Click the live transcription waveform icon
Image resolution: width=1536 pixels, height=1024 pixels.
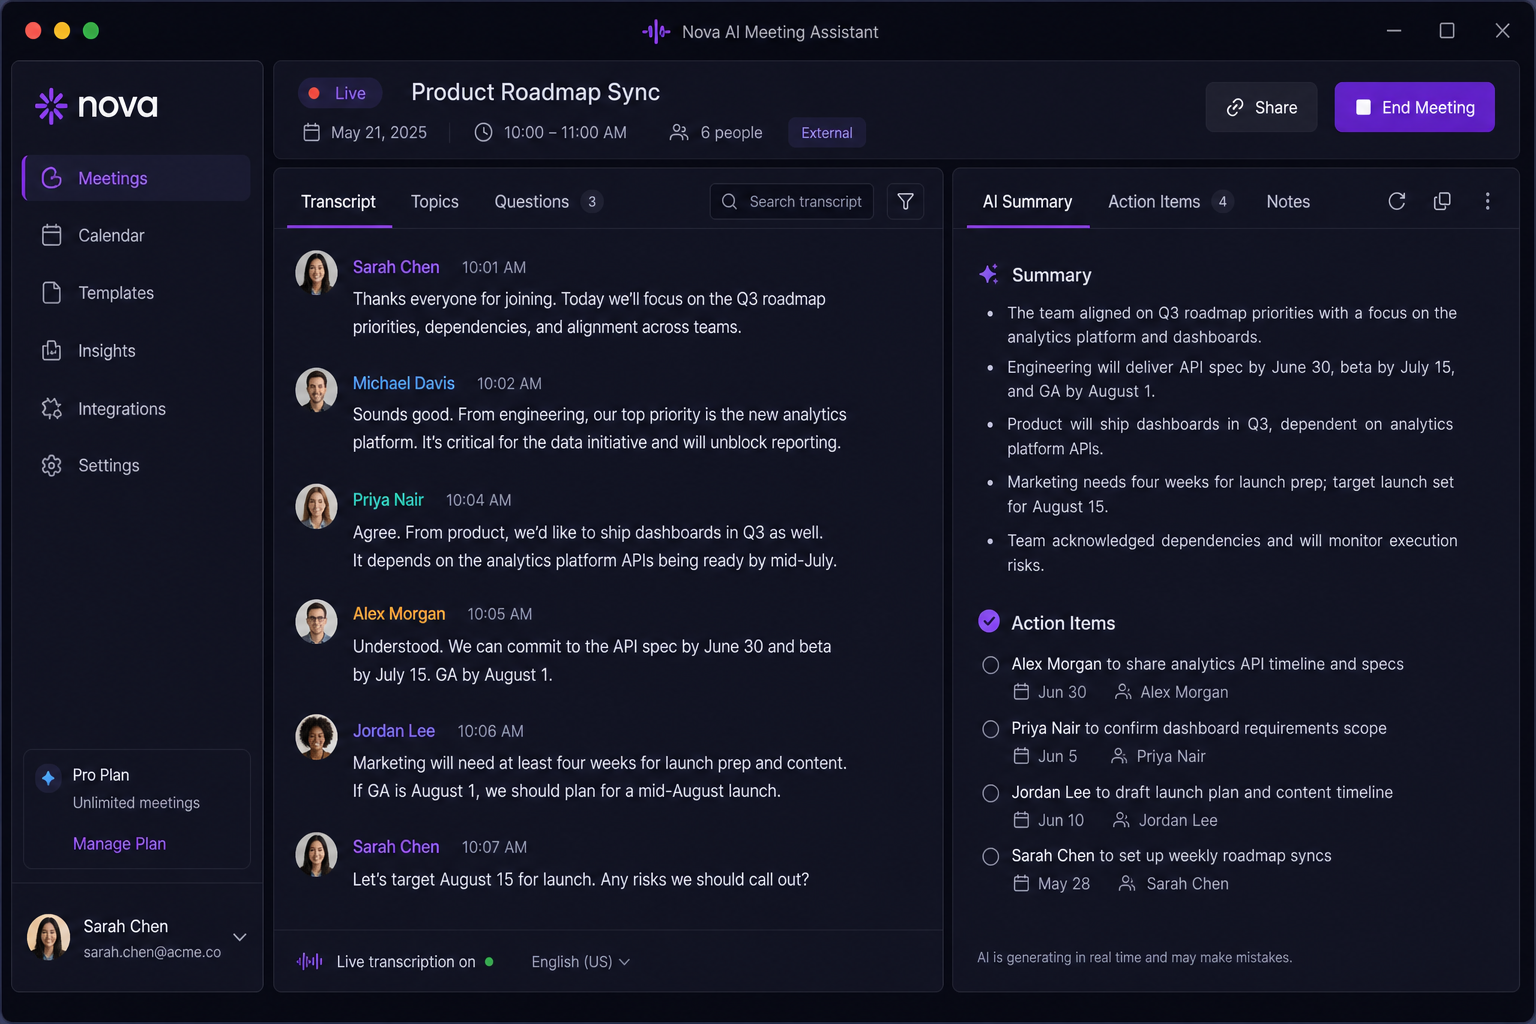(310, 961)
